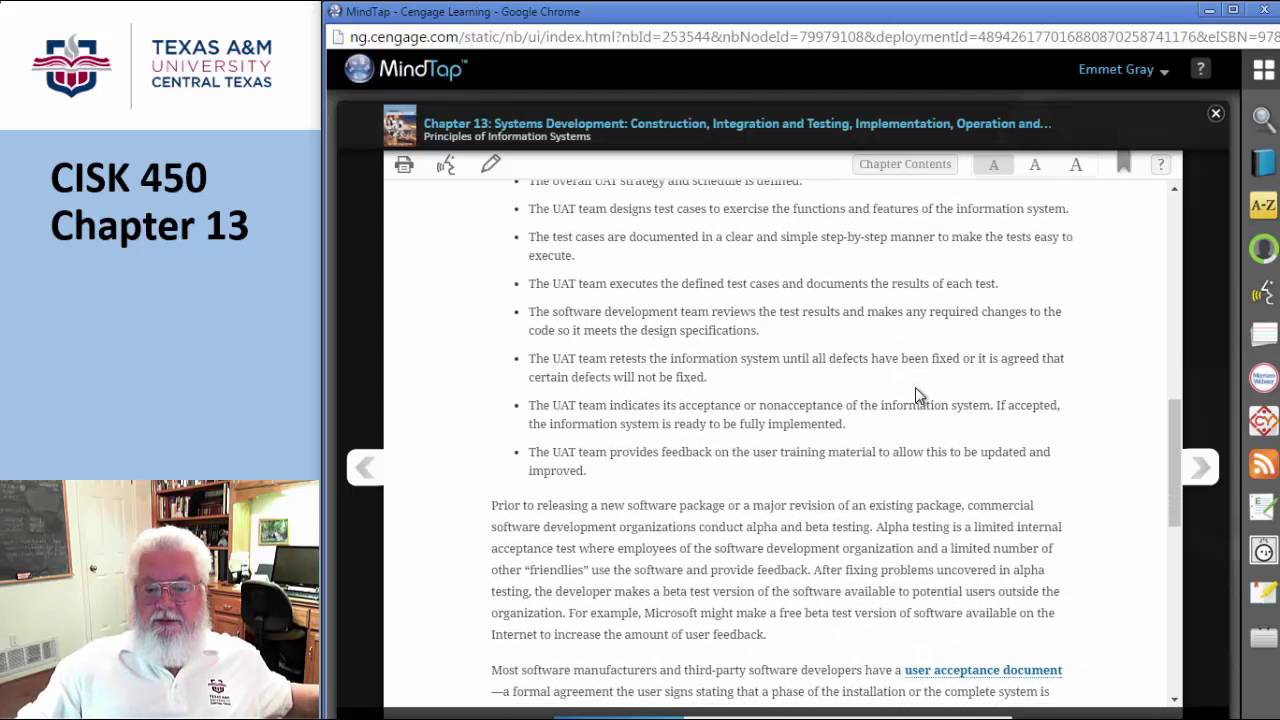Open the notepad with pencil app
Screen dimensions: 1280x720
[1264, 593]
